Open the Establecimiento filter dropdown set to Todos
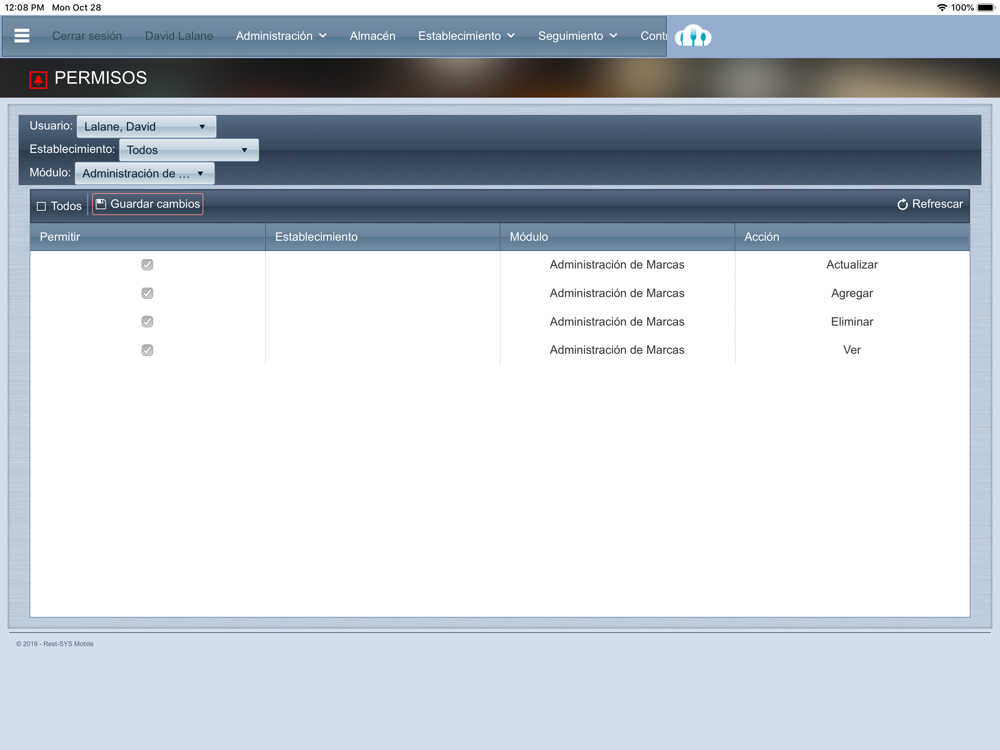This screenshot has height=750, width=1000. [189, 150]
